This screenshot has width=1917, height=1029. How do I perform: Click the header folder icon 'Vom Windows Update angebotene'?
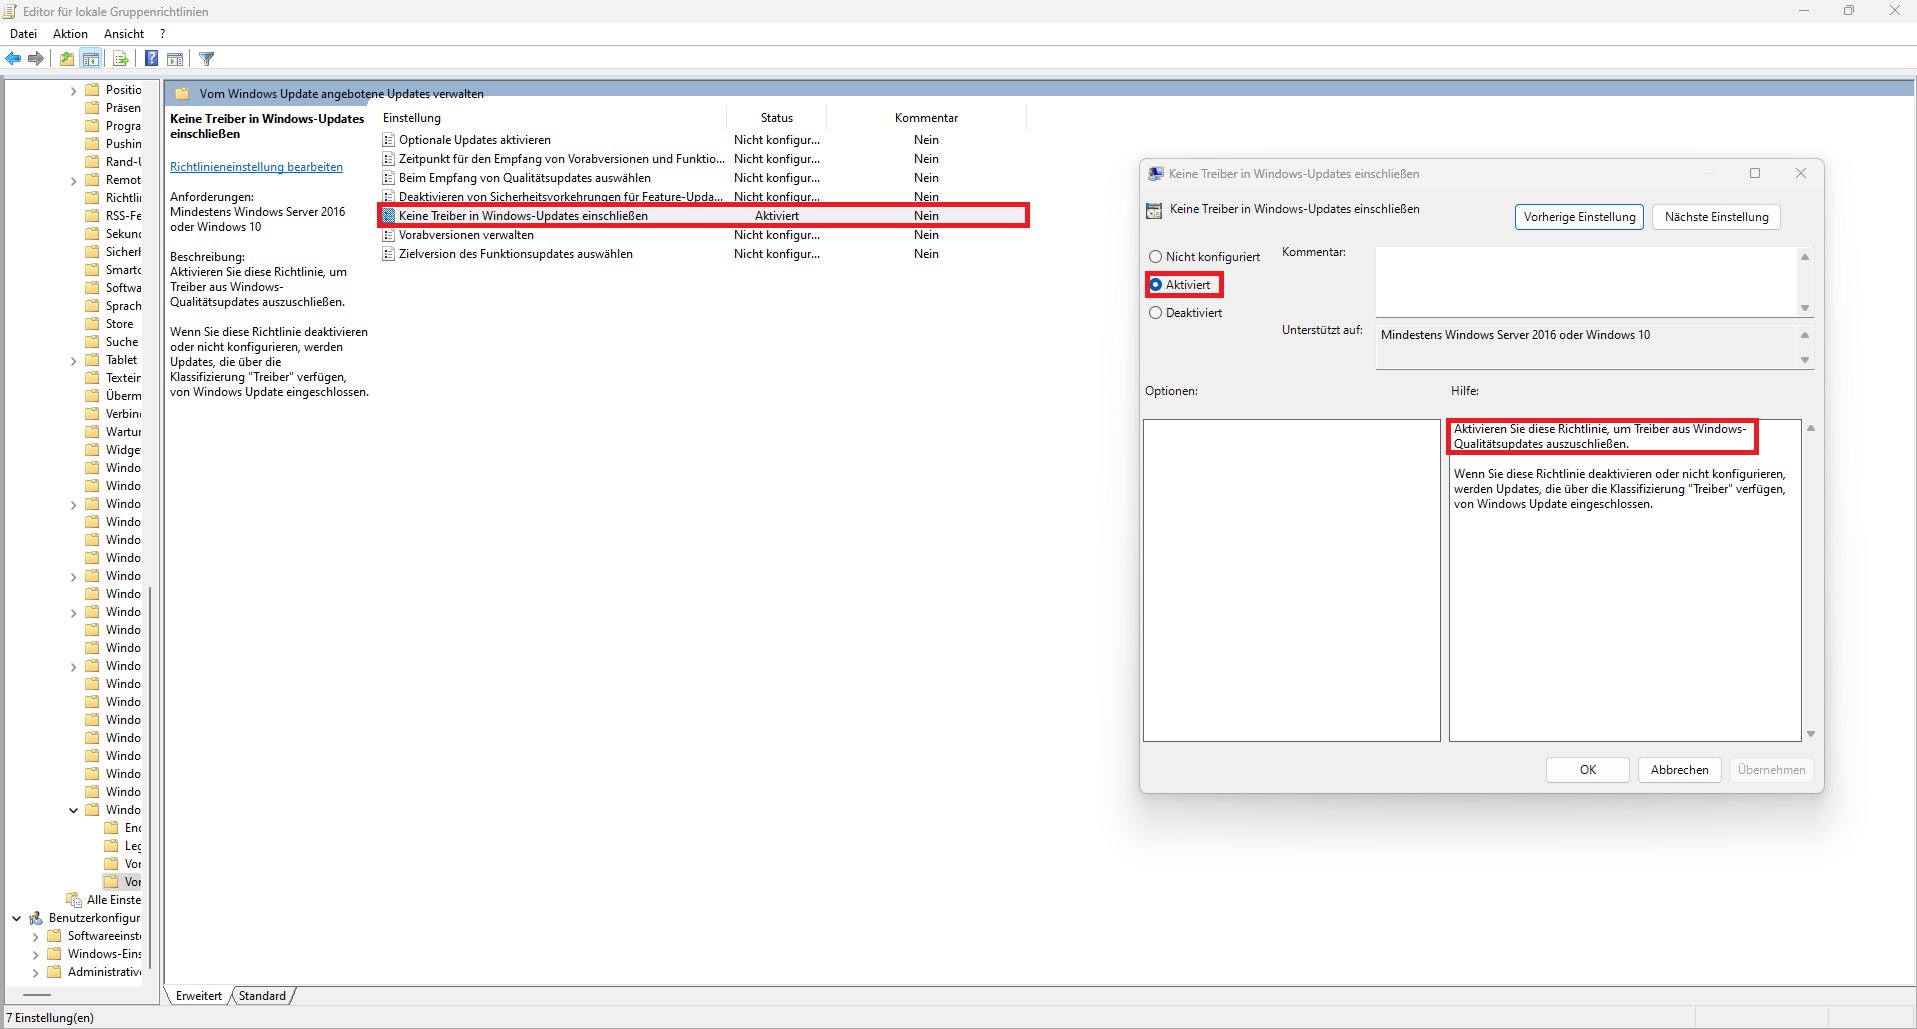[182, 94]
